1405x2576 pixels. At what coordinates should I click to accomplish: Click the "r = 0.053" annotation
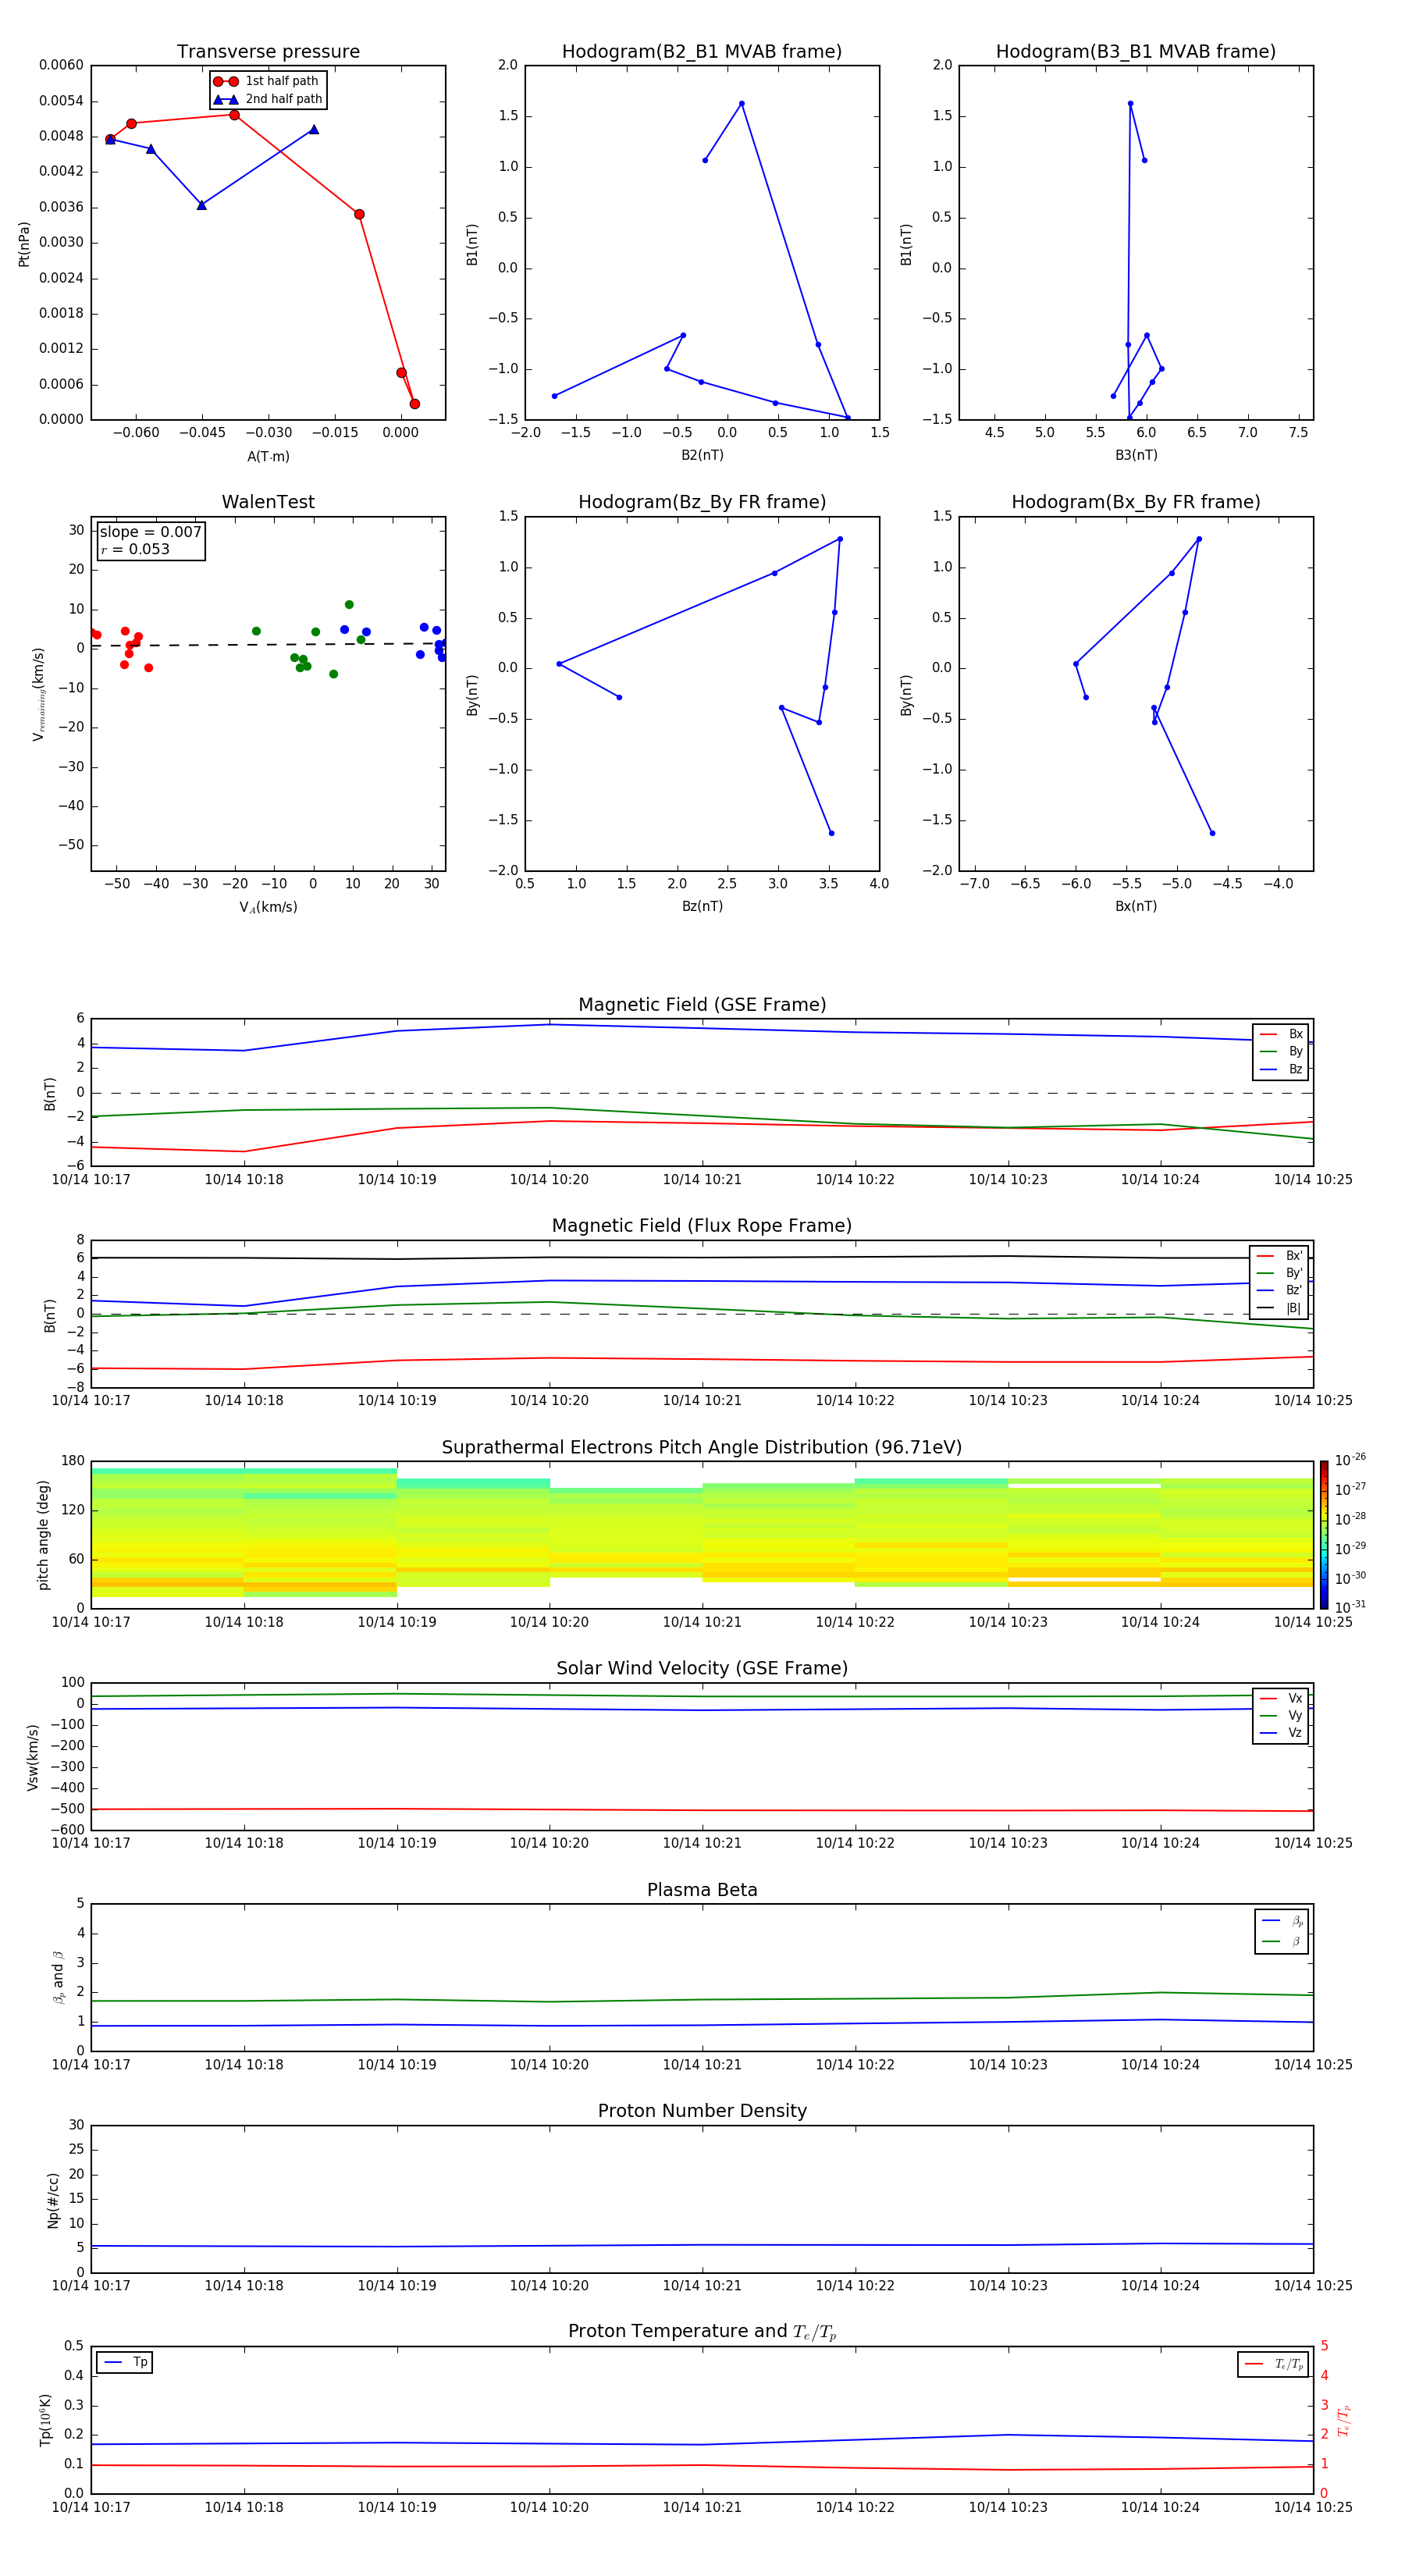135,549
